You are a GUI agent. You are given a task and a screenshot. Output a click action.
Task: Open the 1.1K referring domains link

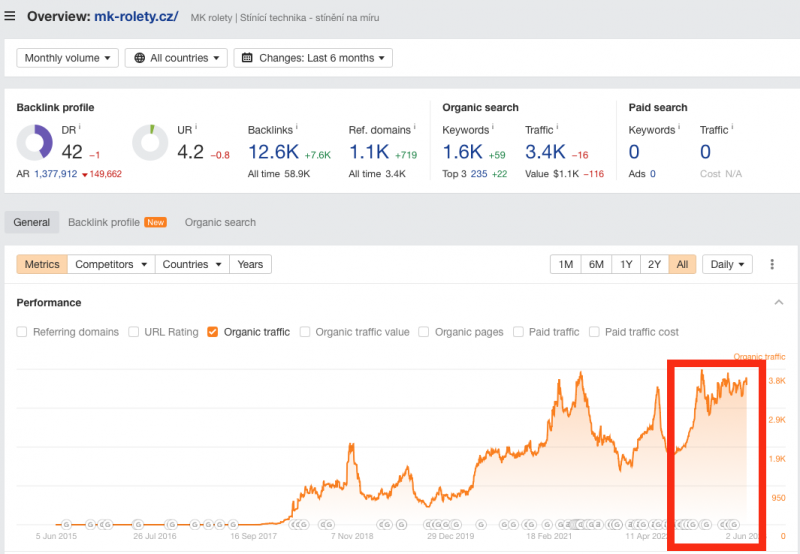pos(369,152)
